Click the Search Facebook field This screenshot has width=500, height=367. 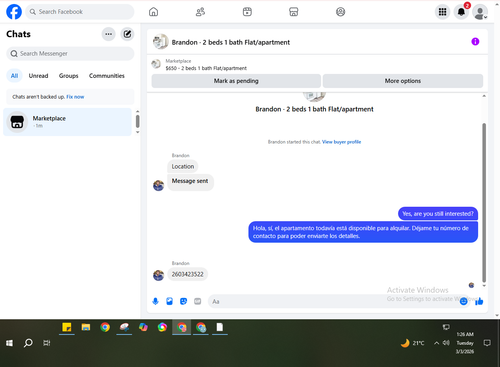[80, 12]
